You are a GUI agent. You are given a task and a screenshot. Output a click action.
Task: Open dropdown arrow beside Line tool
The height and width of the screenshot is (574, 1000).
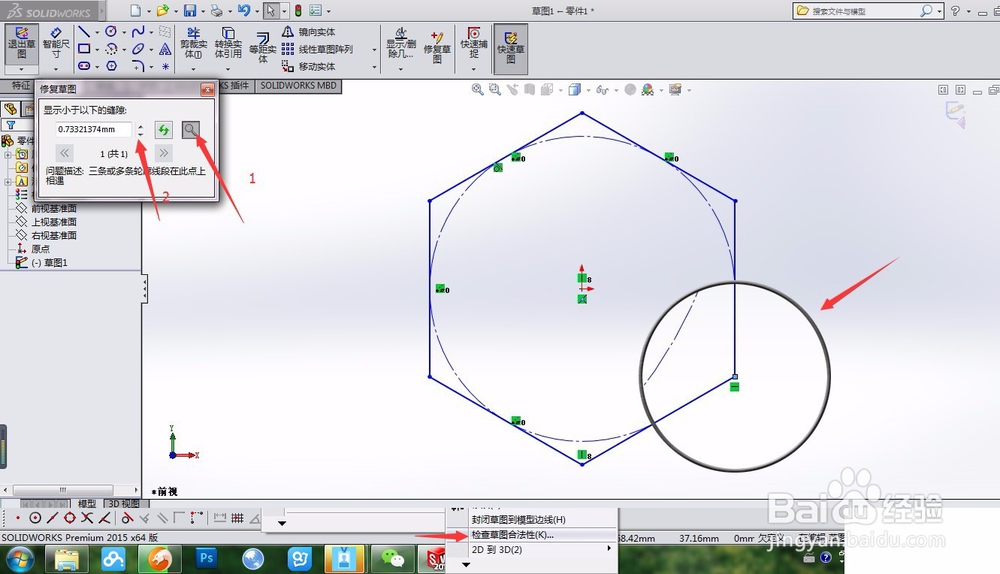[x=97, y=32]
